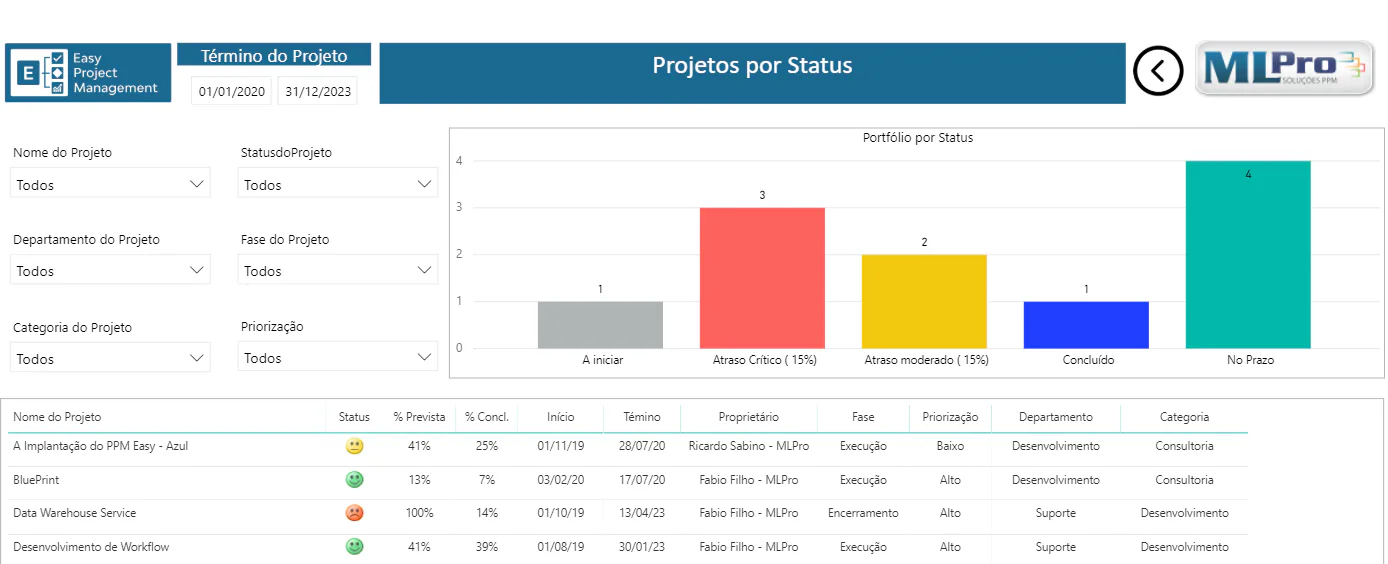Image resolution: width=1388 pixels, height=564 pixels.
Task: Sort by Proprietário column header
Action: click(x=748, y=417)
